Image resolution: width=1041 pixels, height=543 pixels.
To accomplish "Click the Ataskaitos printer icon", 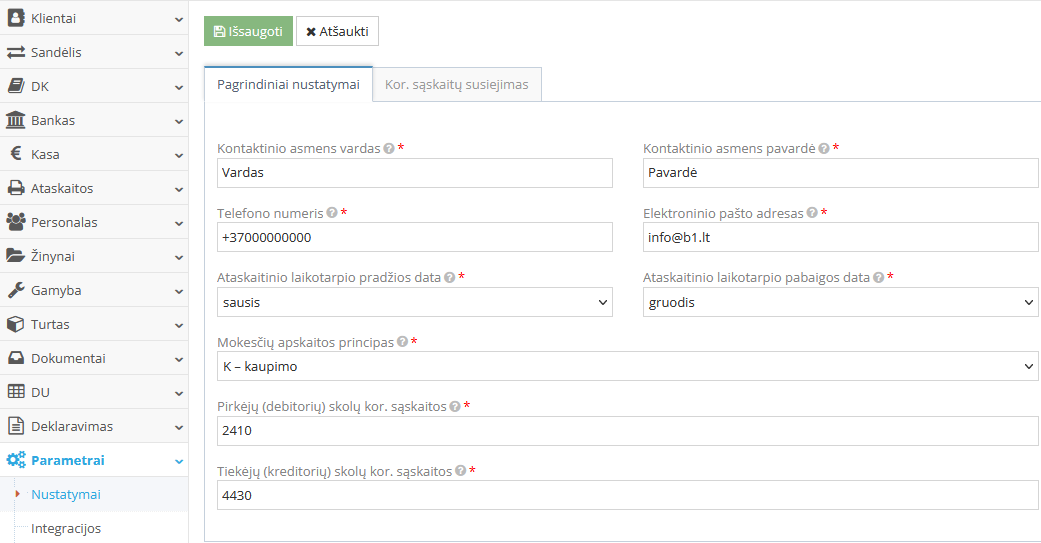I will click(x=16, y=188).
